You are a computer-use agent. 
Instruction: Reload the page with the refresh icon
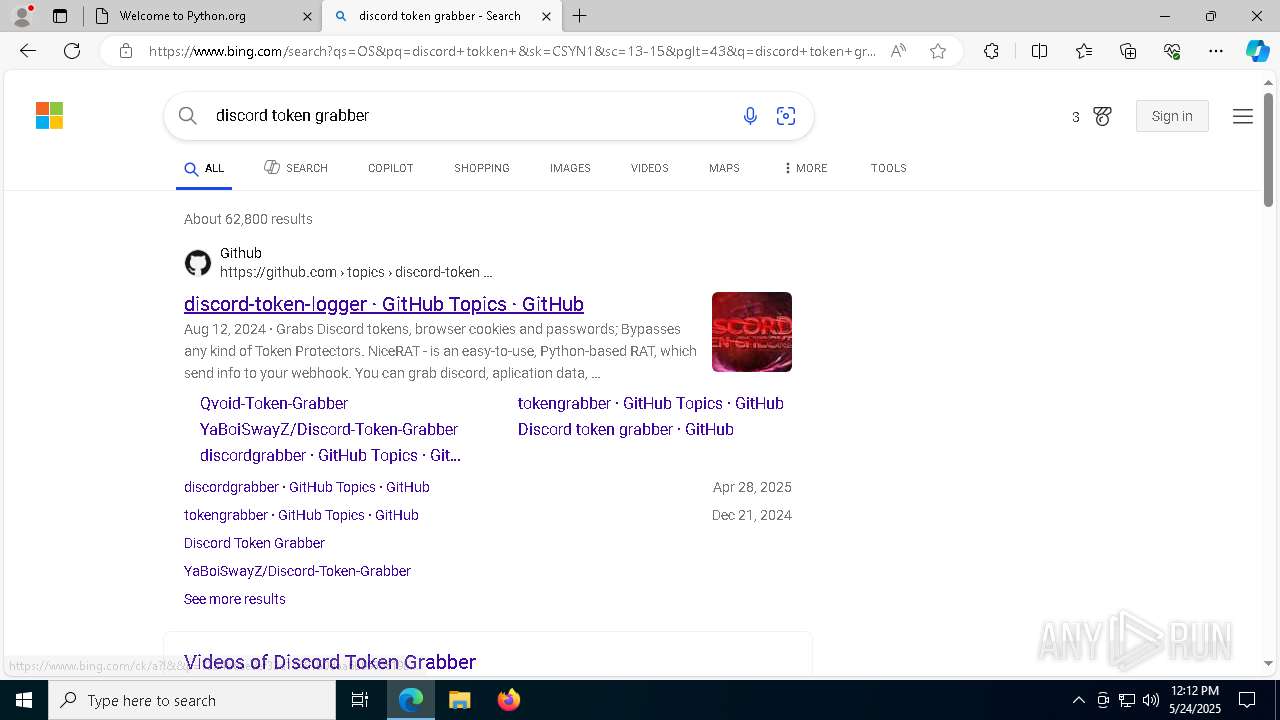click(x=72, y=51)
